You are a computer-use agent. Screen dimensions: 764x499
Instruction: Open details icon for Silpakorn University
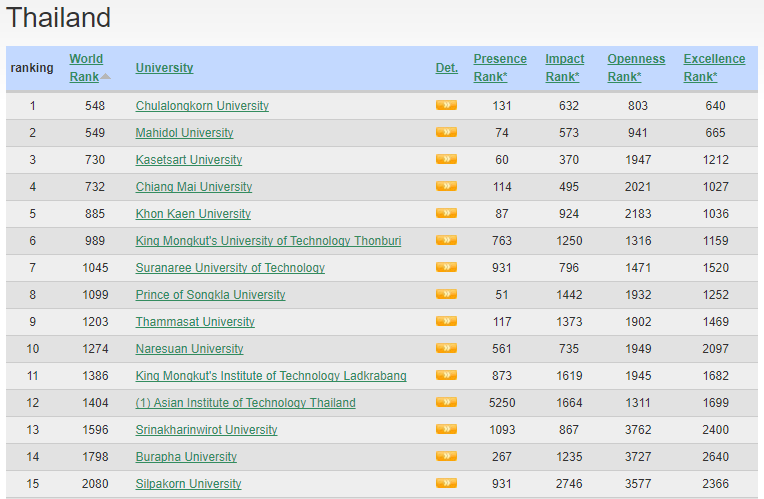pyautogui.click(x=446, y=483)
